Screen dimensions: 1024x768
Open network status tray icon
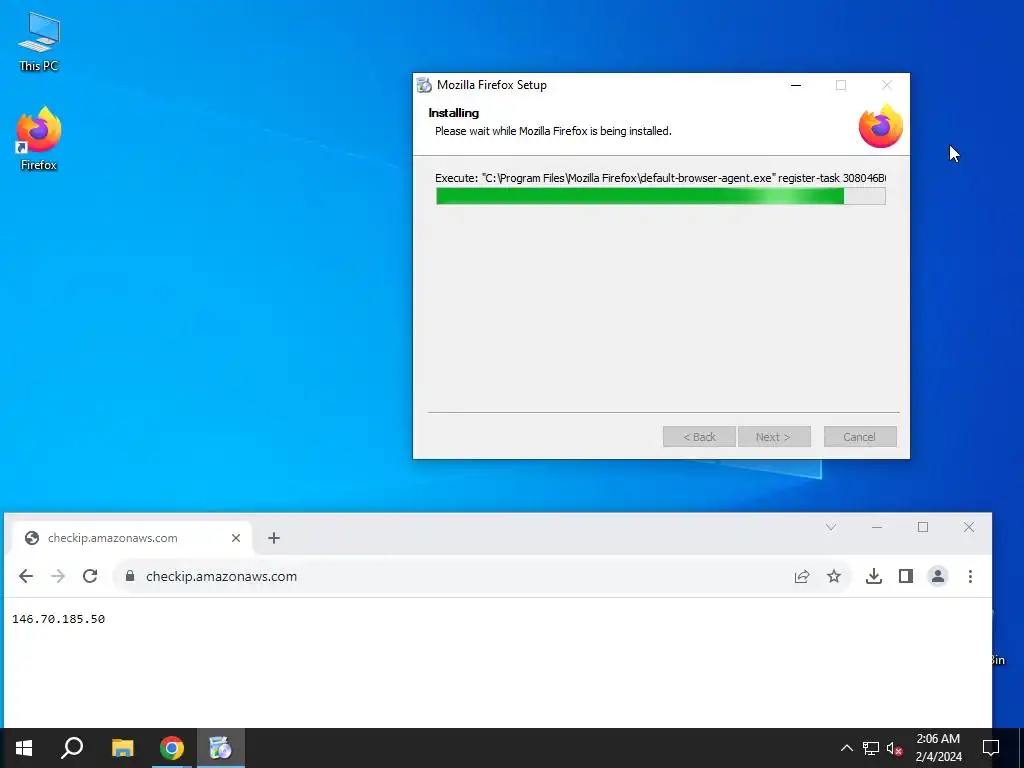click(871, 748)
